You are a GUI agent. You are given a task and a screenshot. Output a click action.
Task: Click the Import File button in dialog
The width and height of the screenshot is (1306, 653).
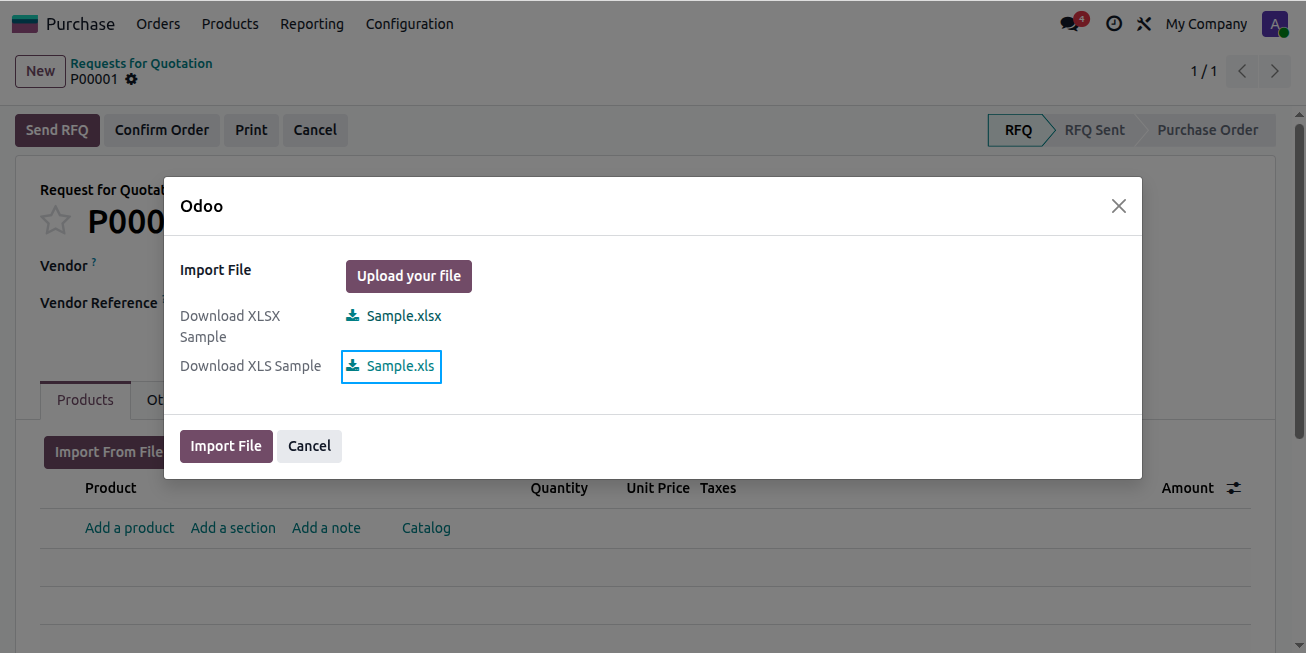click(x=226, y=446)
